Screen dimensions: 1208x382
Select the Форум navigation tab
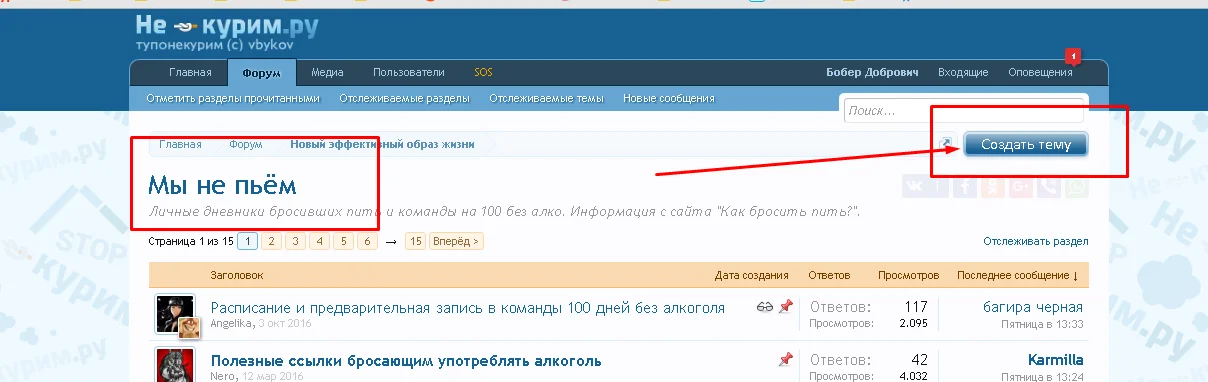click(x=262, y=72)
